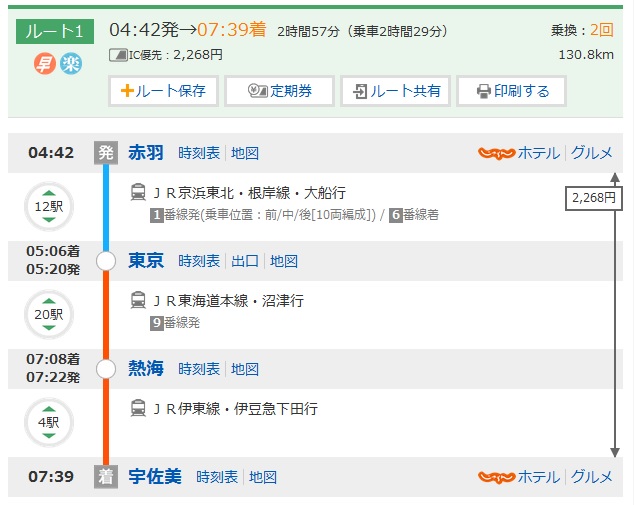Viewport: 634px width, 505px height.
Task: Save route with ルート保存 button
Action: (163, 91)
